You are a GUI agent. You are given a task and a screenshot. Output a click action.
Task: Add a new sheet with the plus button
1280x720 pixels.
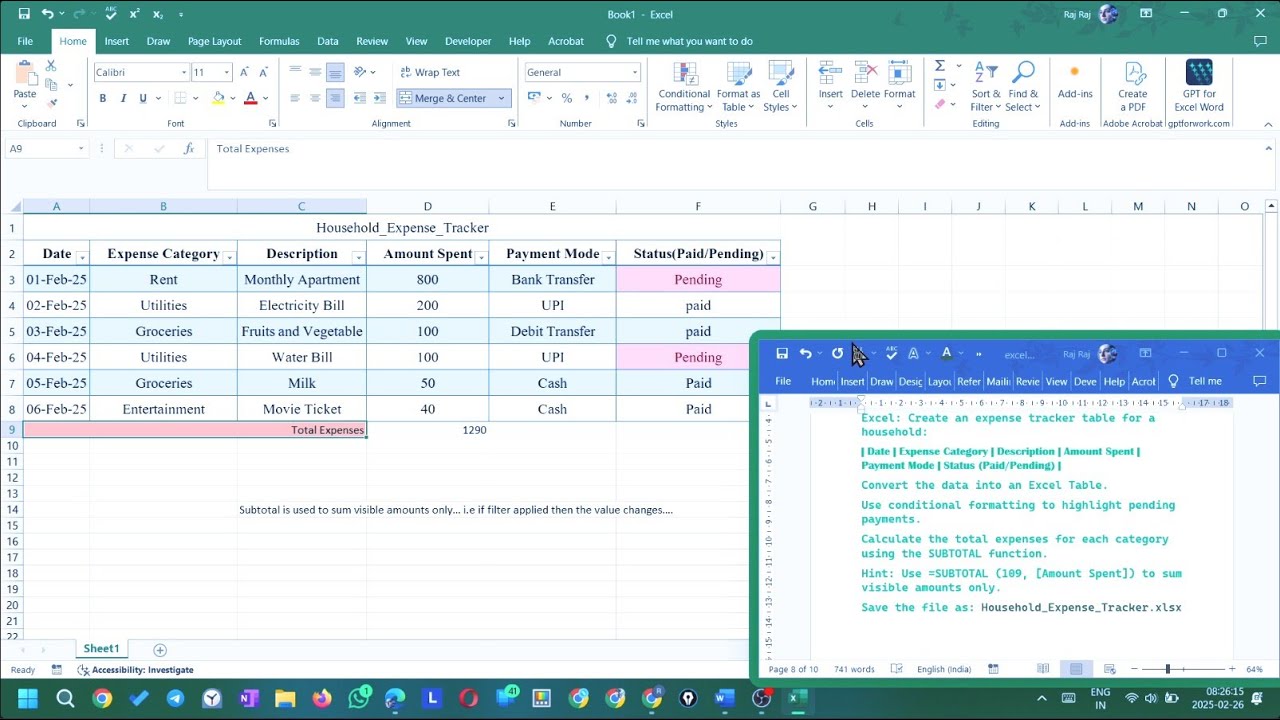tap(159, 650)
